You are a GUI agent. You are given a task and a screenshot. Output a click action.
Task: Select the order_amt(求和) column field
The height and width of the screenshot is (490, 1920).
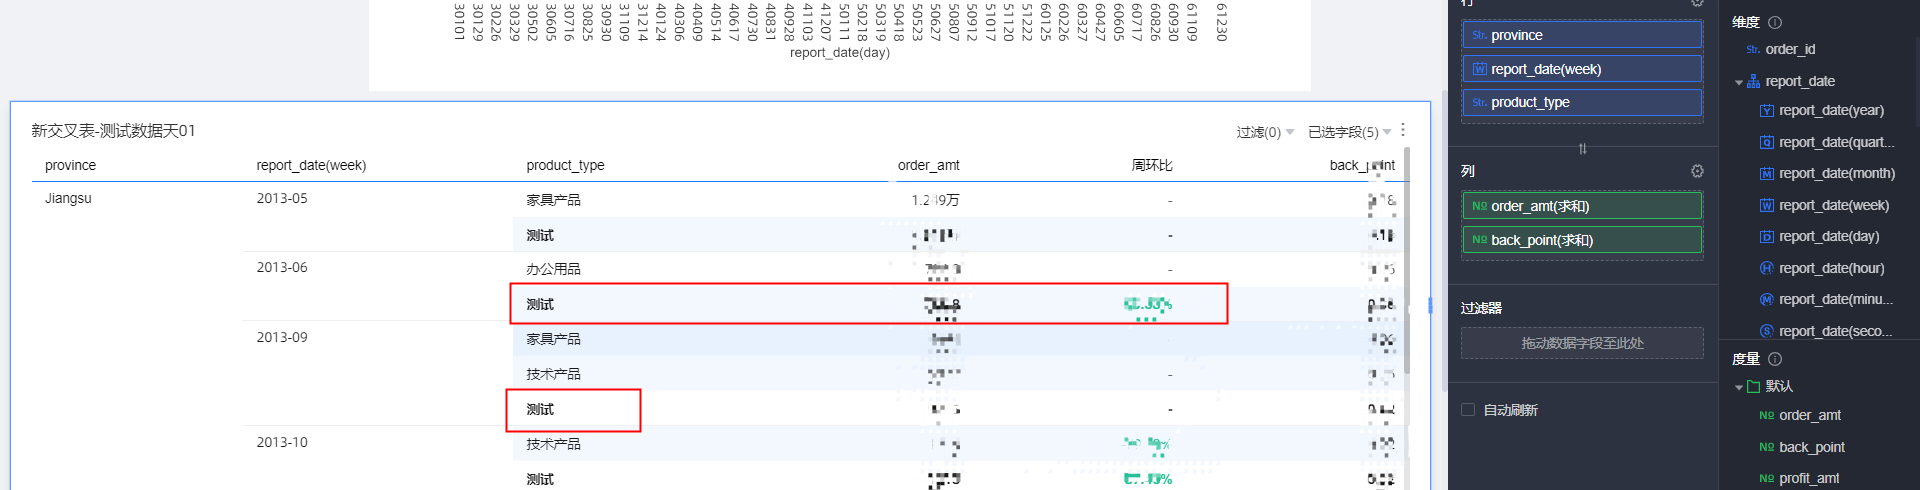1582,206
